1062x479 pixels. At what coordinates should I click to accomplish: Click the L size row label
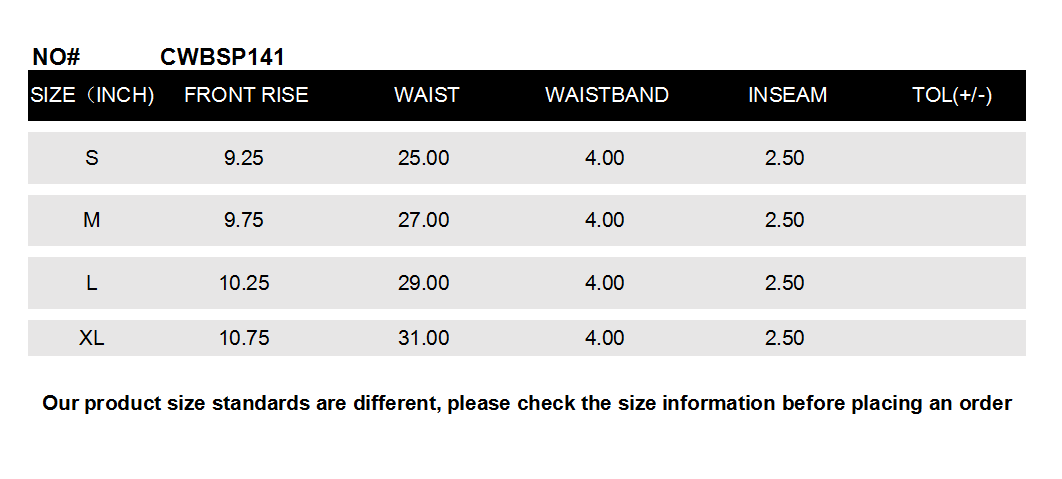(92, 283)
